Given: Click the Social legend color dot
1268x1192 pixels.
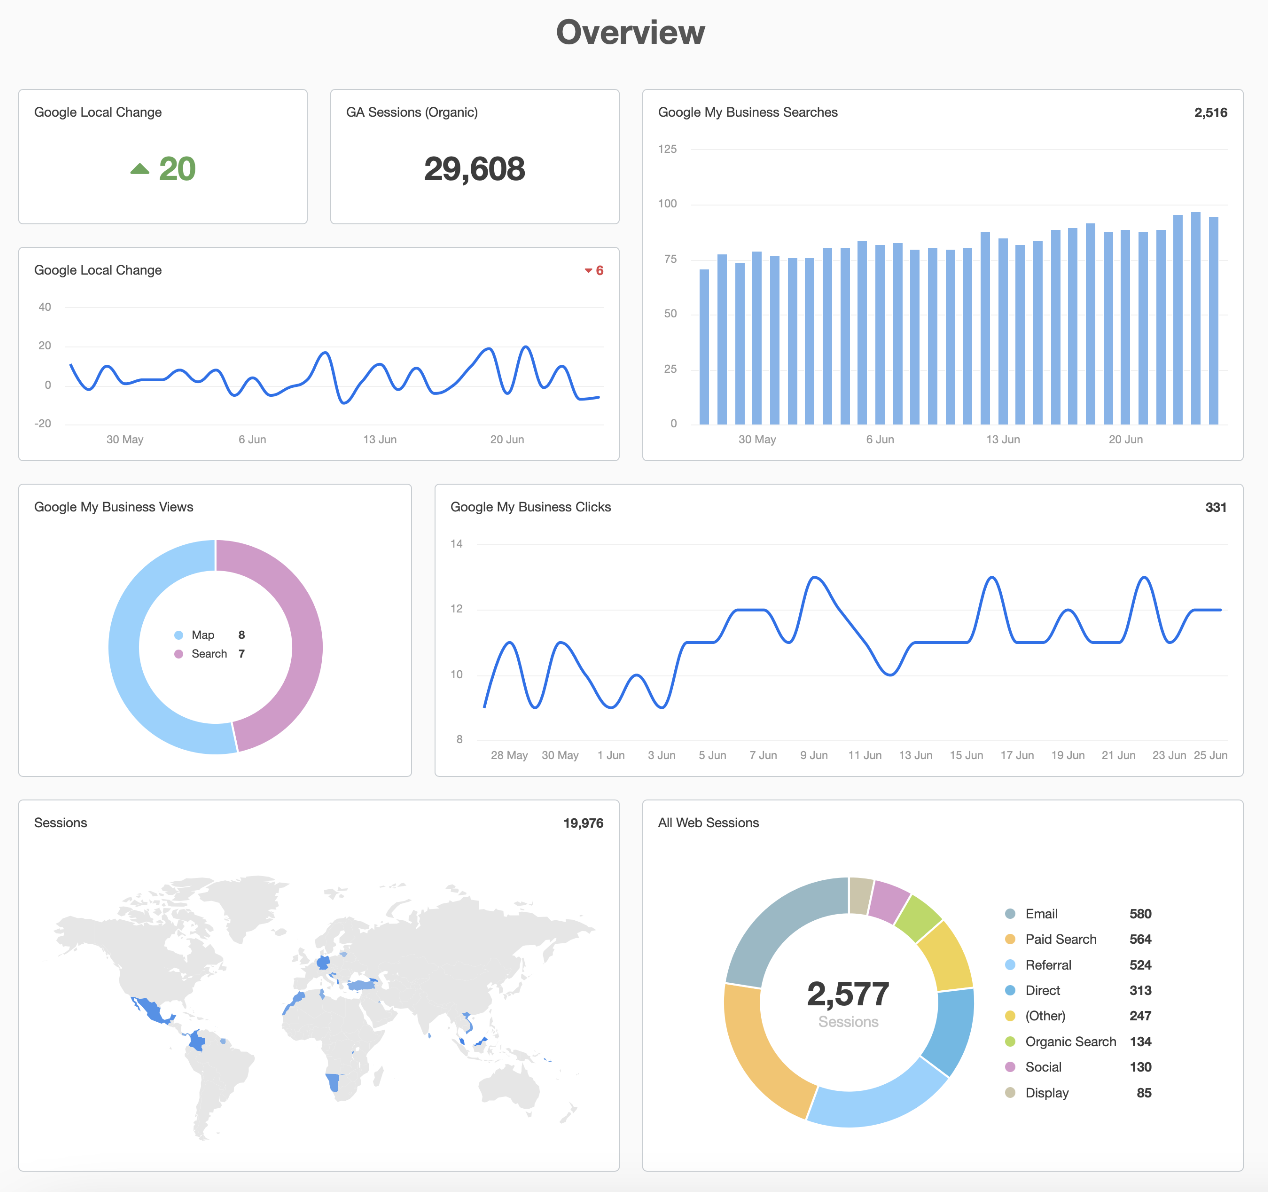Looking at the screenshot, I should [x=1010, y=1068].
